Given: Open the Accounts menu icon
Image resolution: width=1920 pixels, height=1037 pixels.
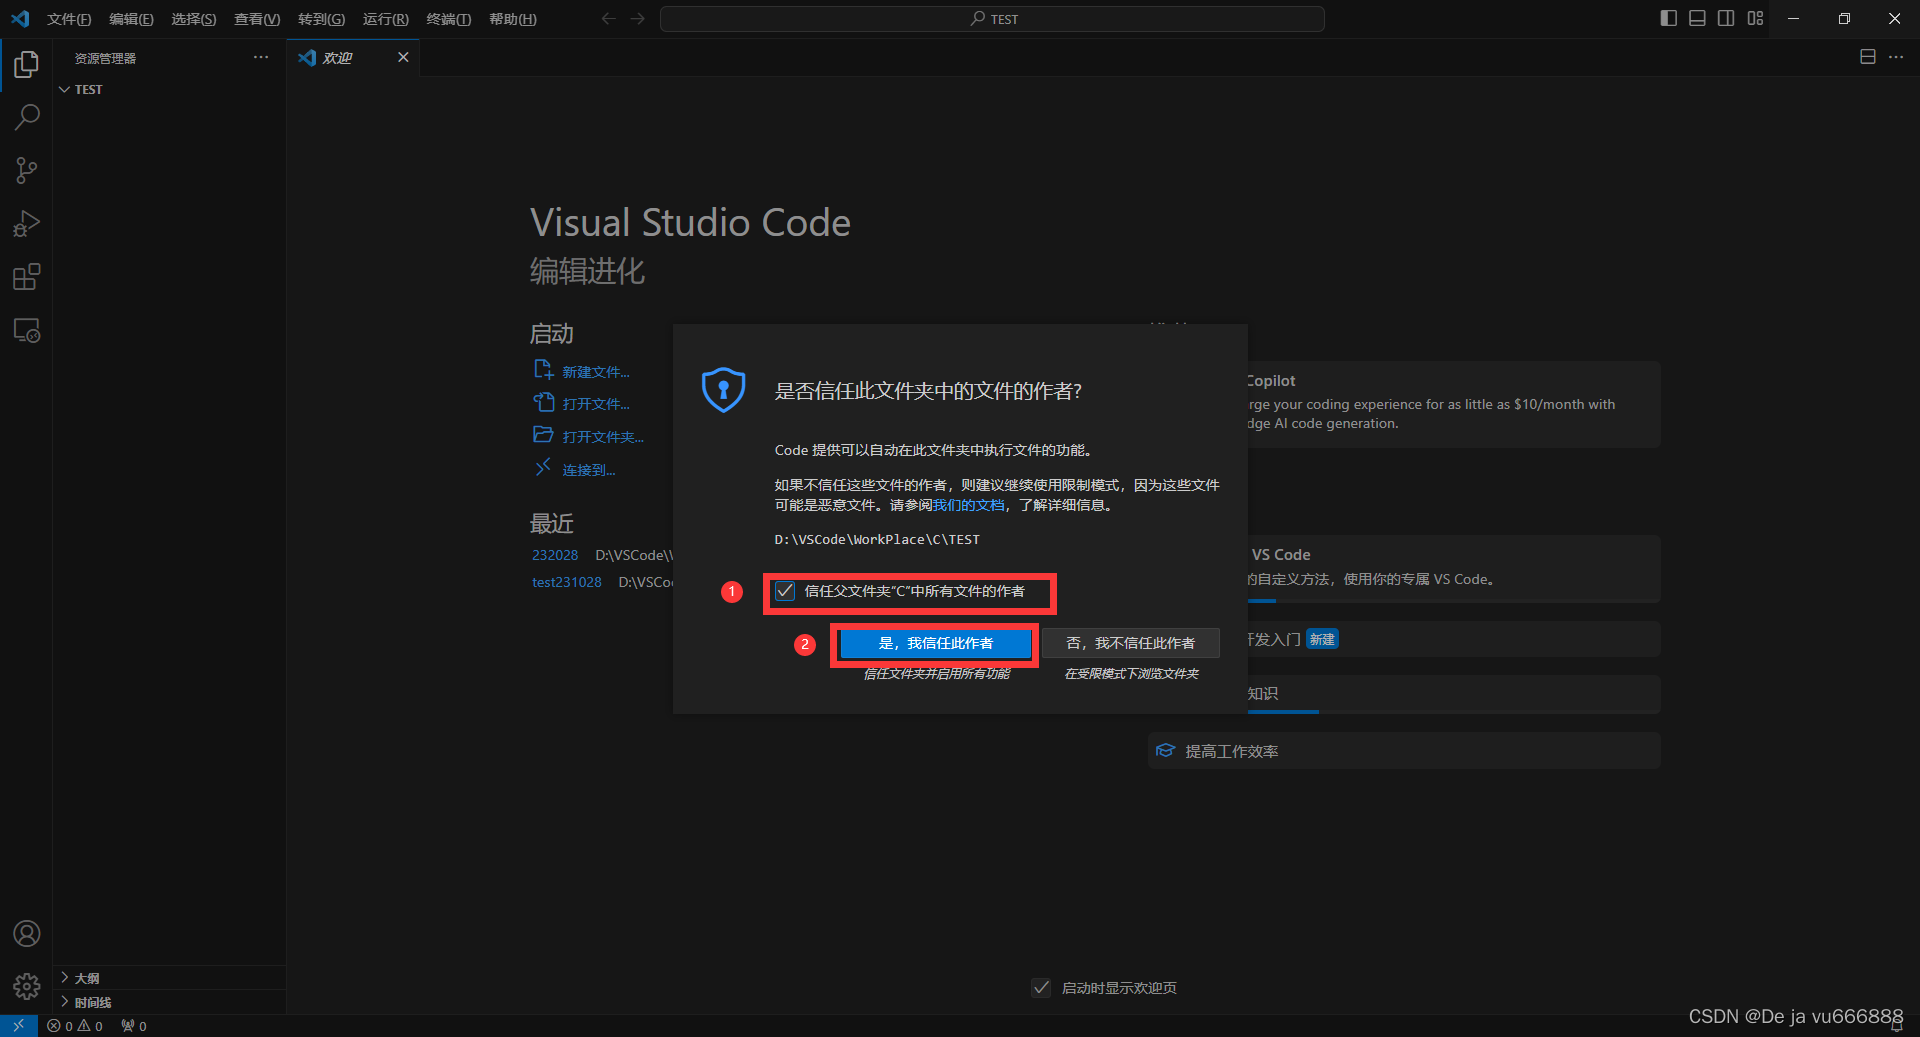Looking at the screenshot, I should (x=26, y=934).
